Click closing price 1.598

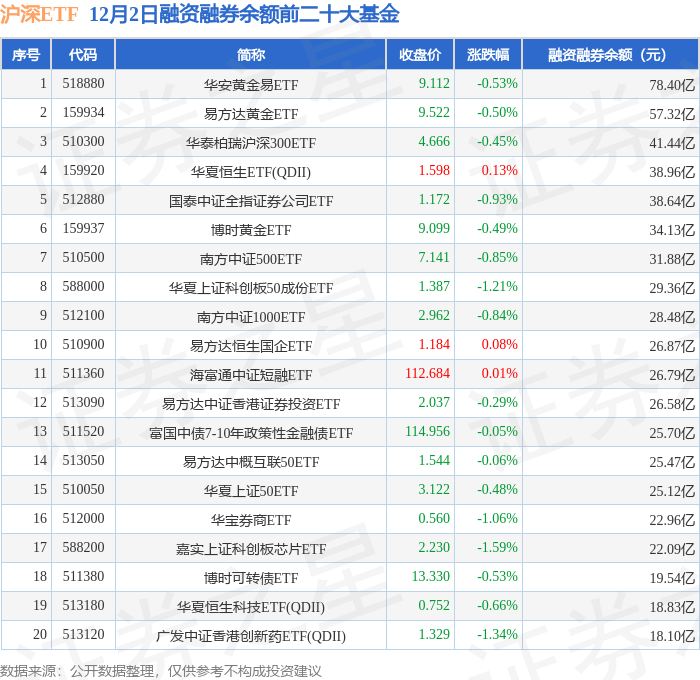pyautogui.click(x=433, y=171)
